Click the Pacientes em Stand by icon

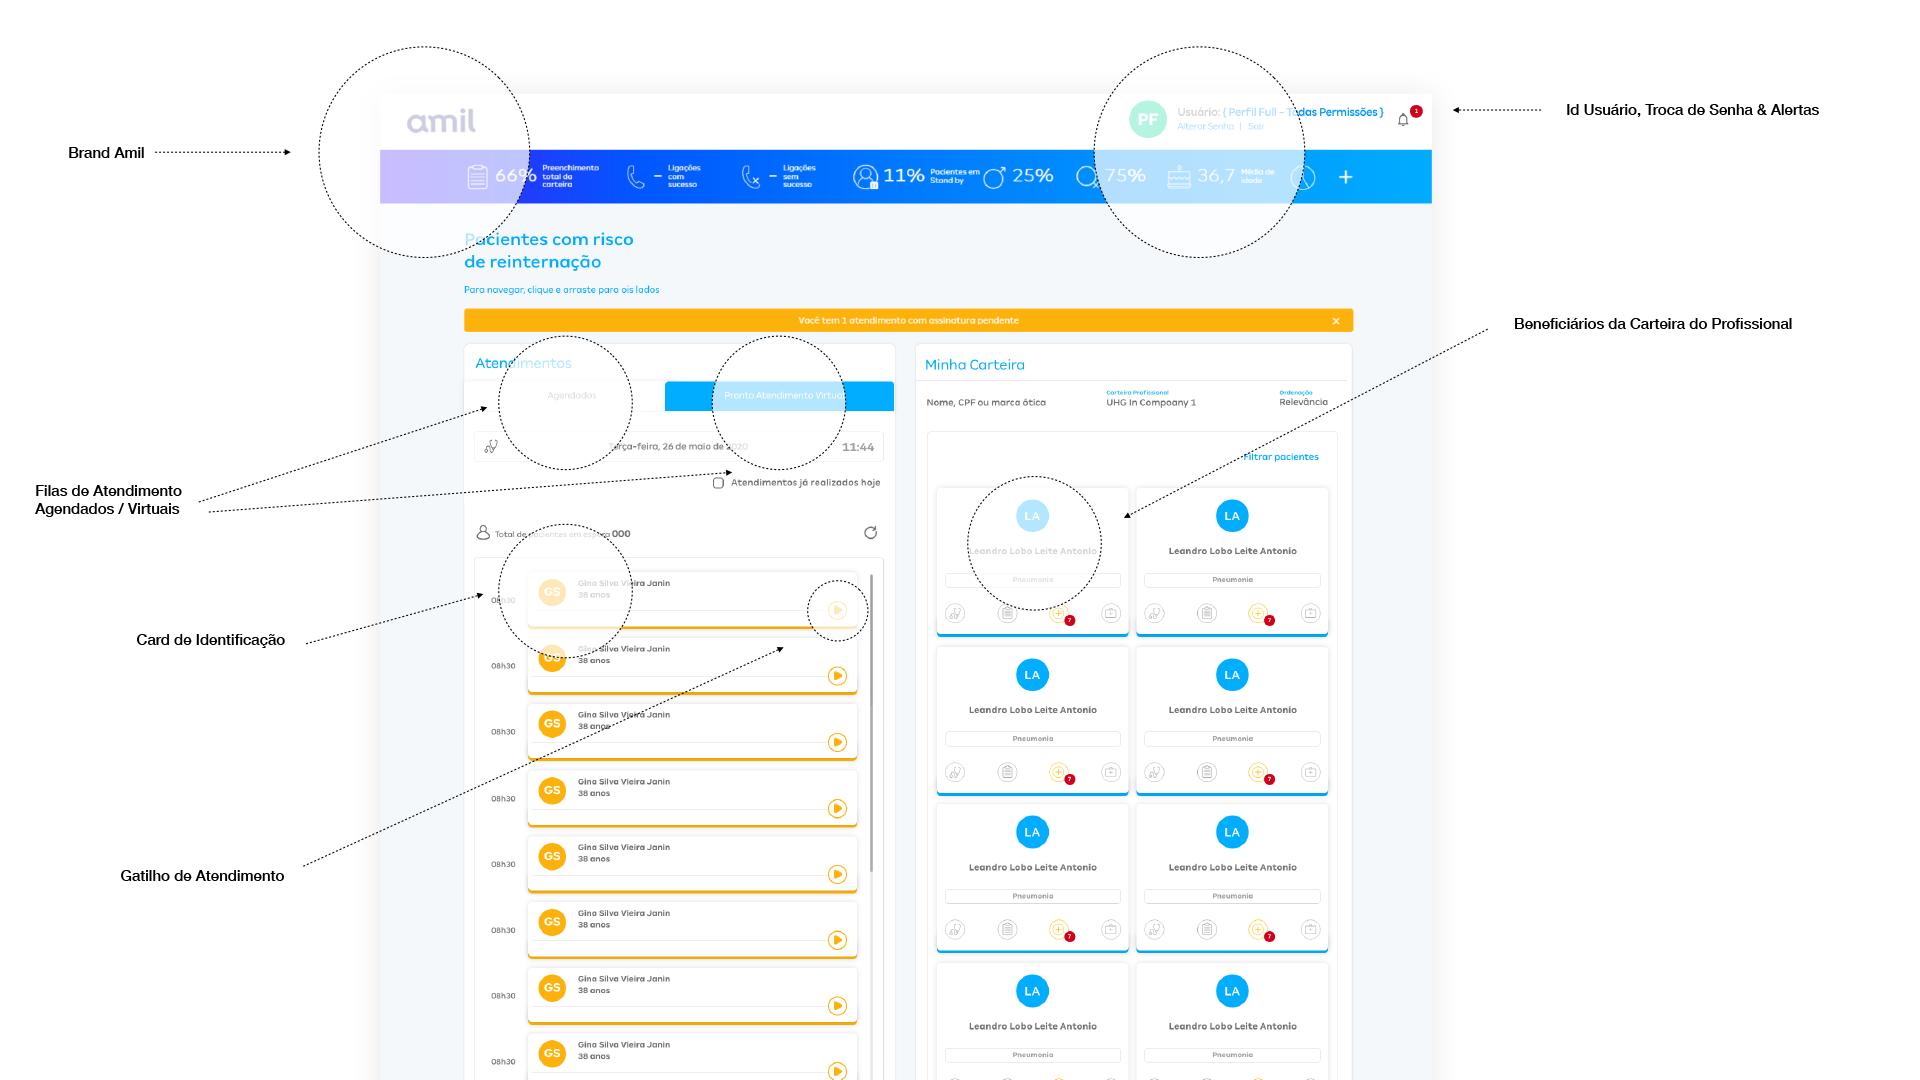pos(865,177)
